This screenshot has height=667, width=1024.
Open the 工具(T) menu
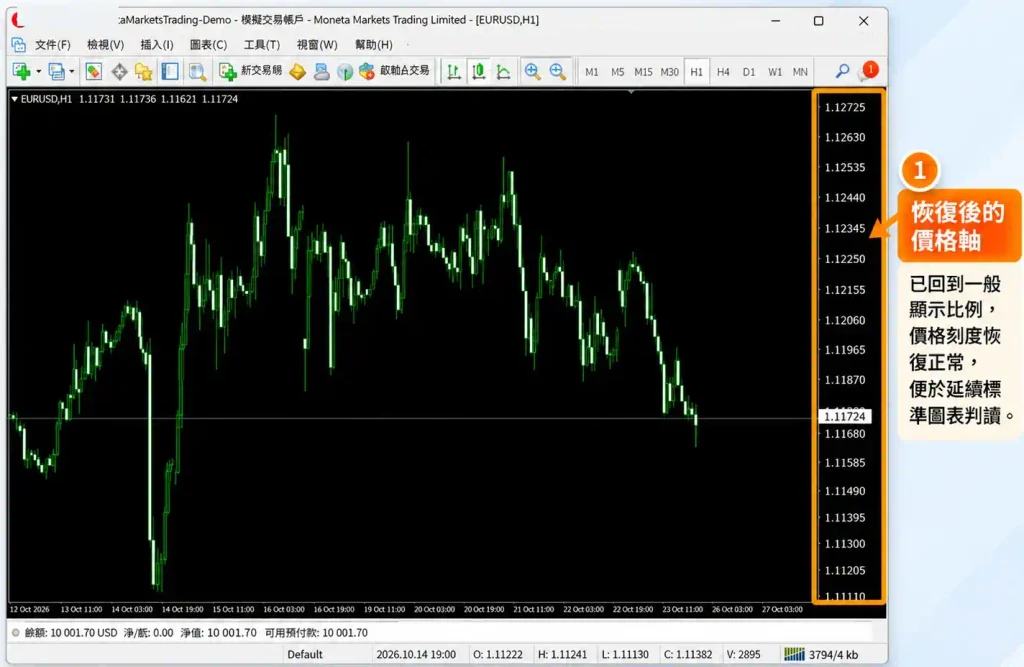[262, 44]
